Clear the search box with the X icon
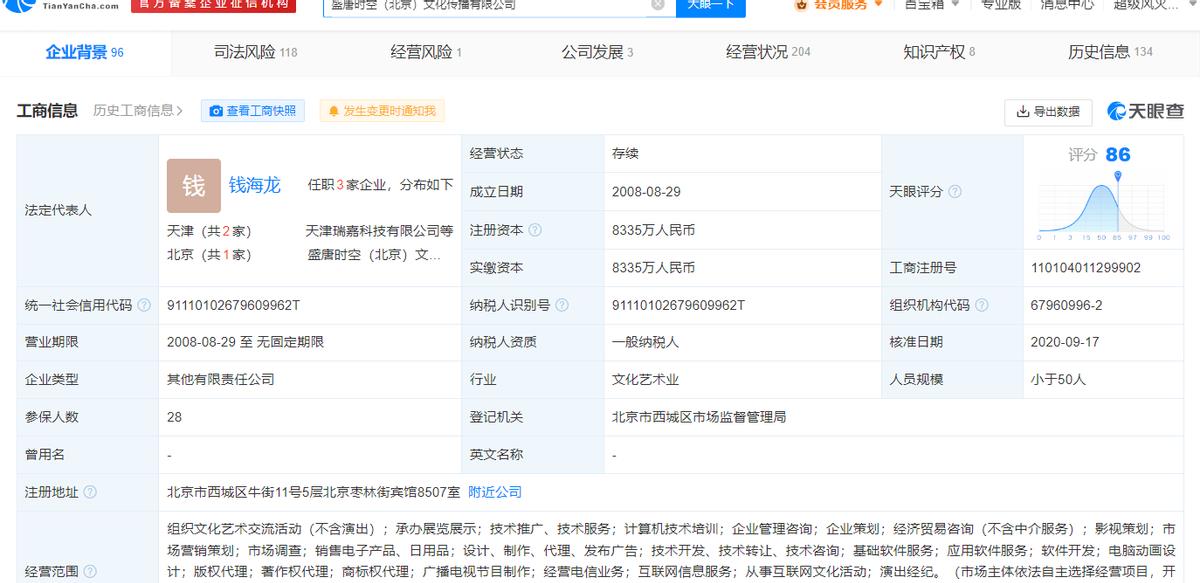Screen dimensions: 1200x583 (x=657, y=5)
